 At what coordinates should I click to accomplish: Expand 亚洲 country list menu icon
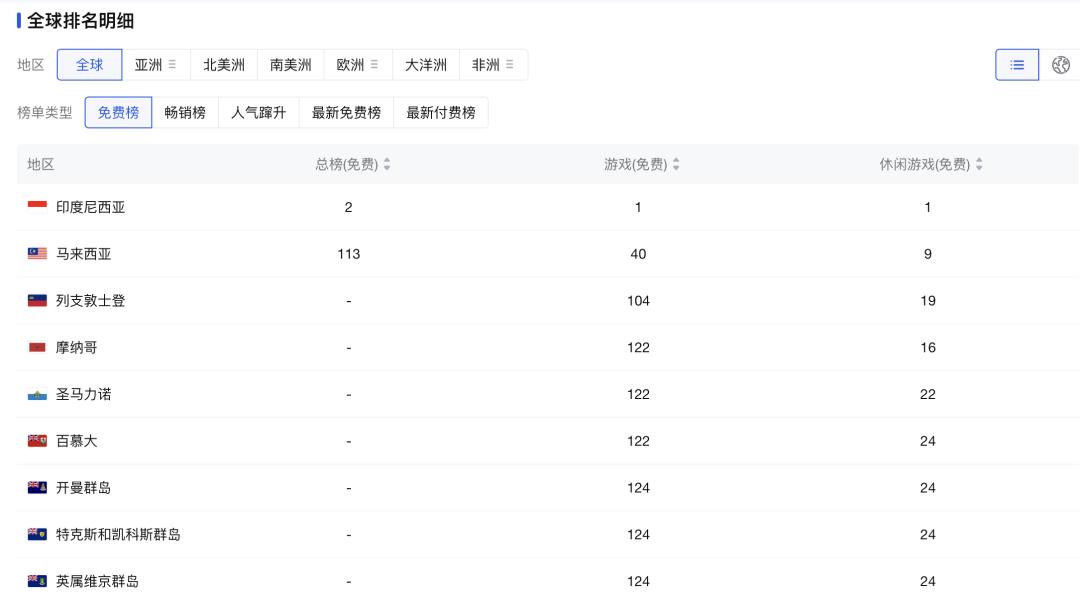(x=172, y=65)
